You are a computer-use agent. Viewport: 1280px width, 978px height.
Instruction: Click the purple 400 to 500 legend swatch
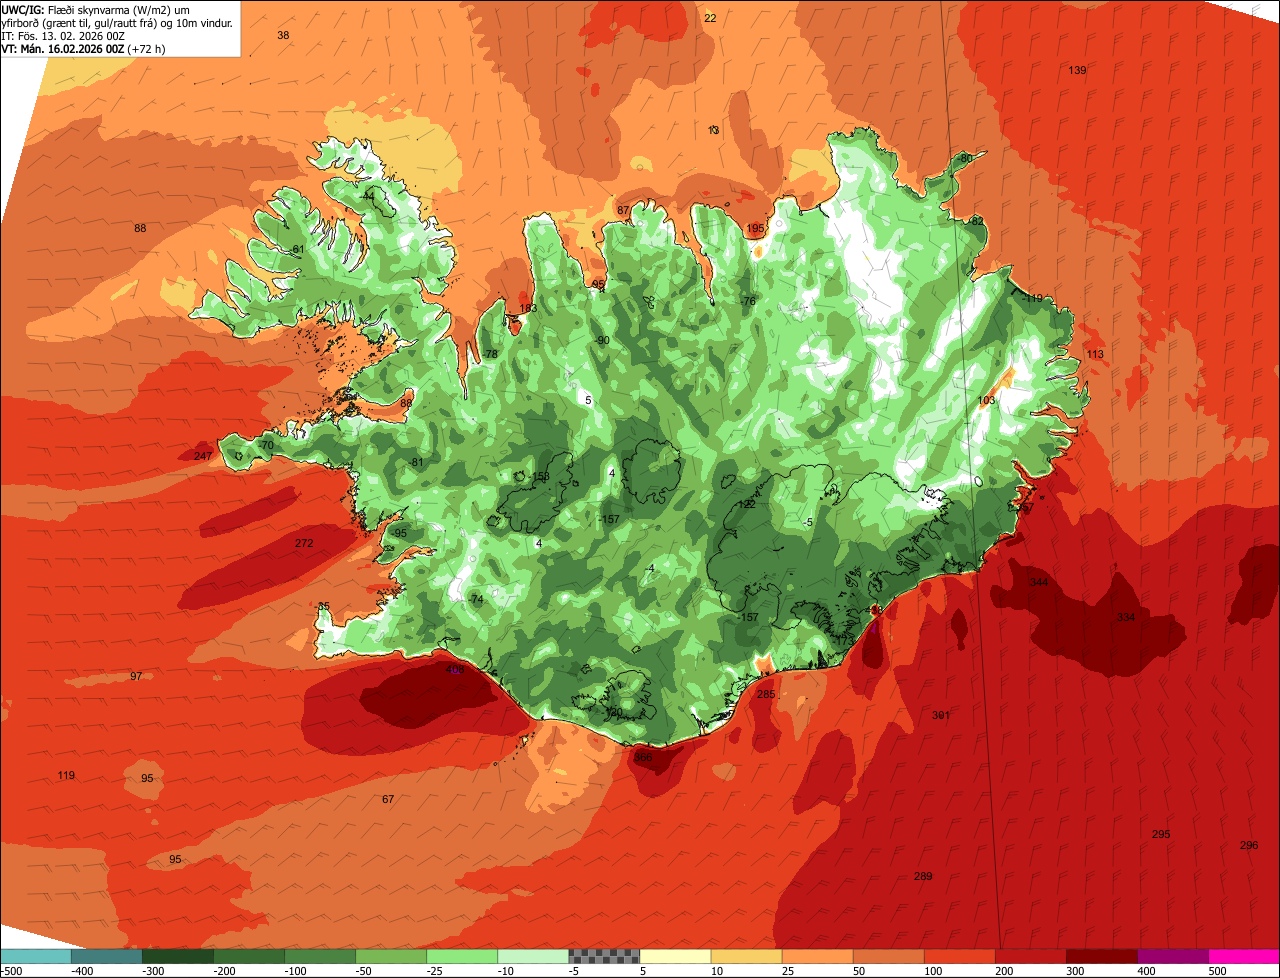point(1172,955)
